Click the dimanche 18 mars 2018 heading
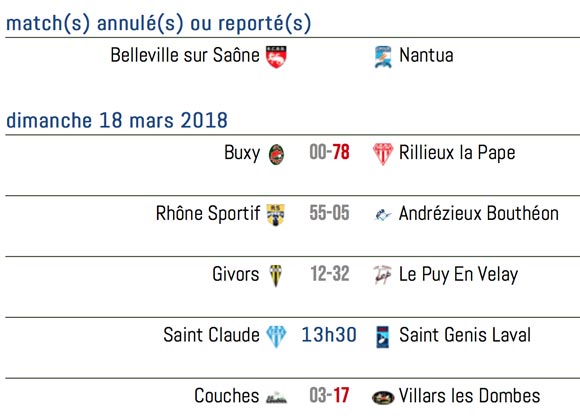 click(x=117, y=120)
